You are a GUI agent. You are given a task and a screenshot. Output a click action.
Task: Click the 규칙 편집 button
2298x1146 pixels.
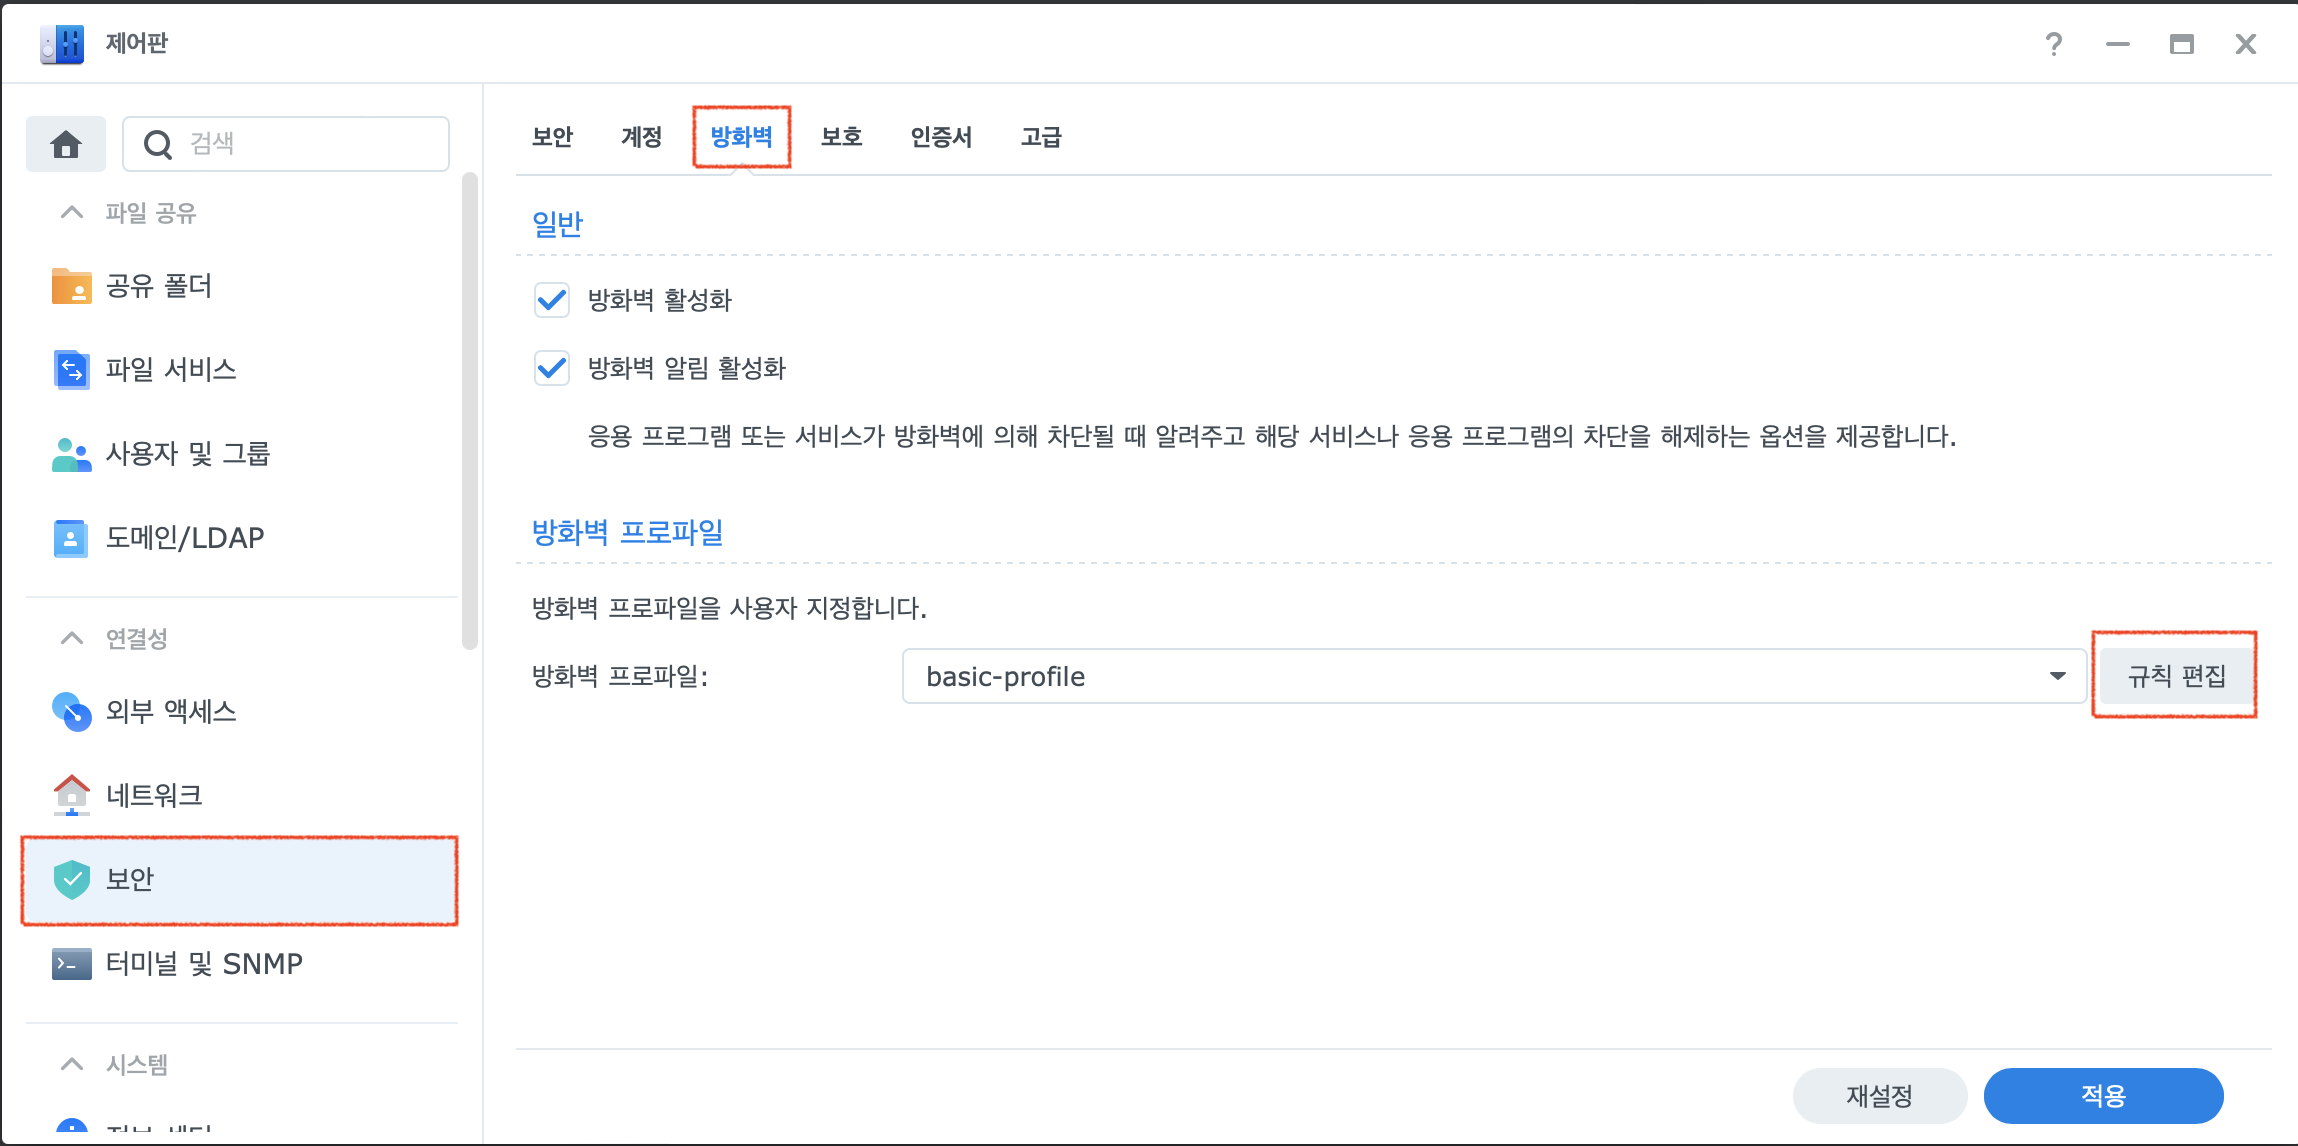(x=2176, y=676)
